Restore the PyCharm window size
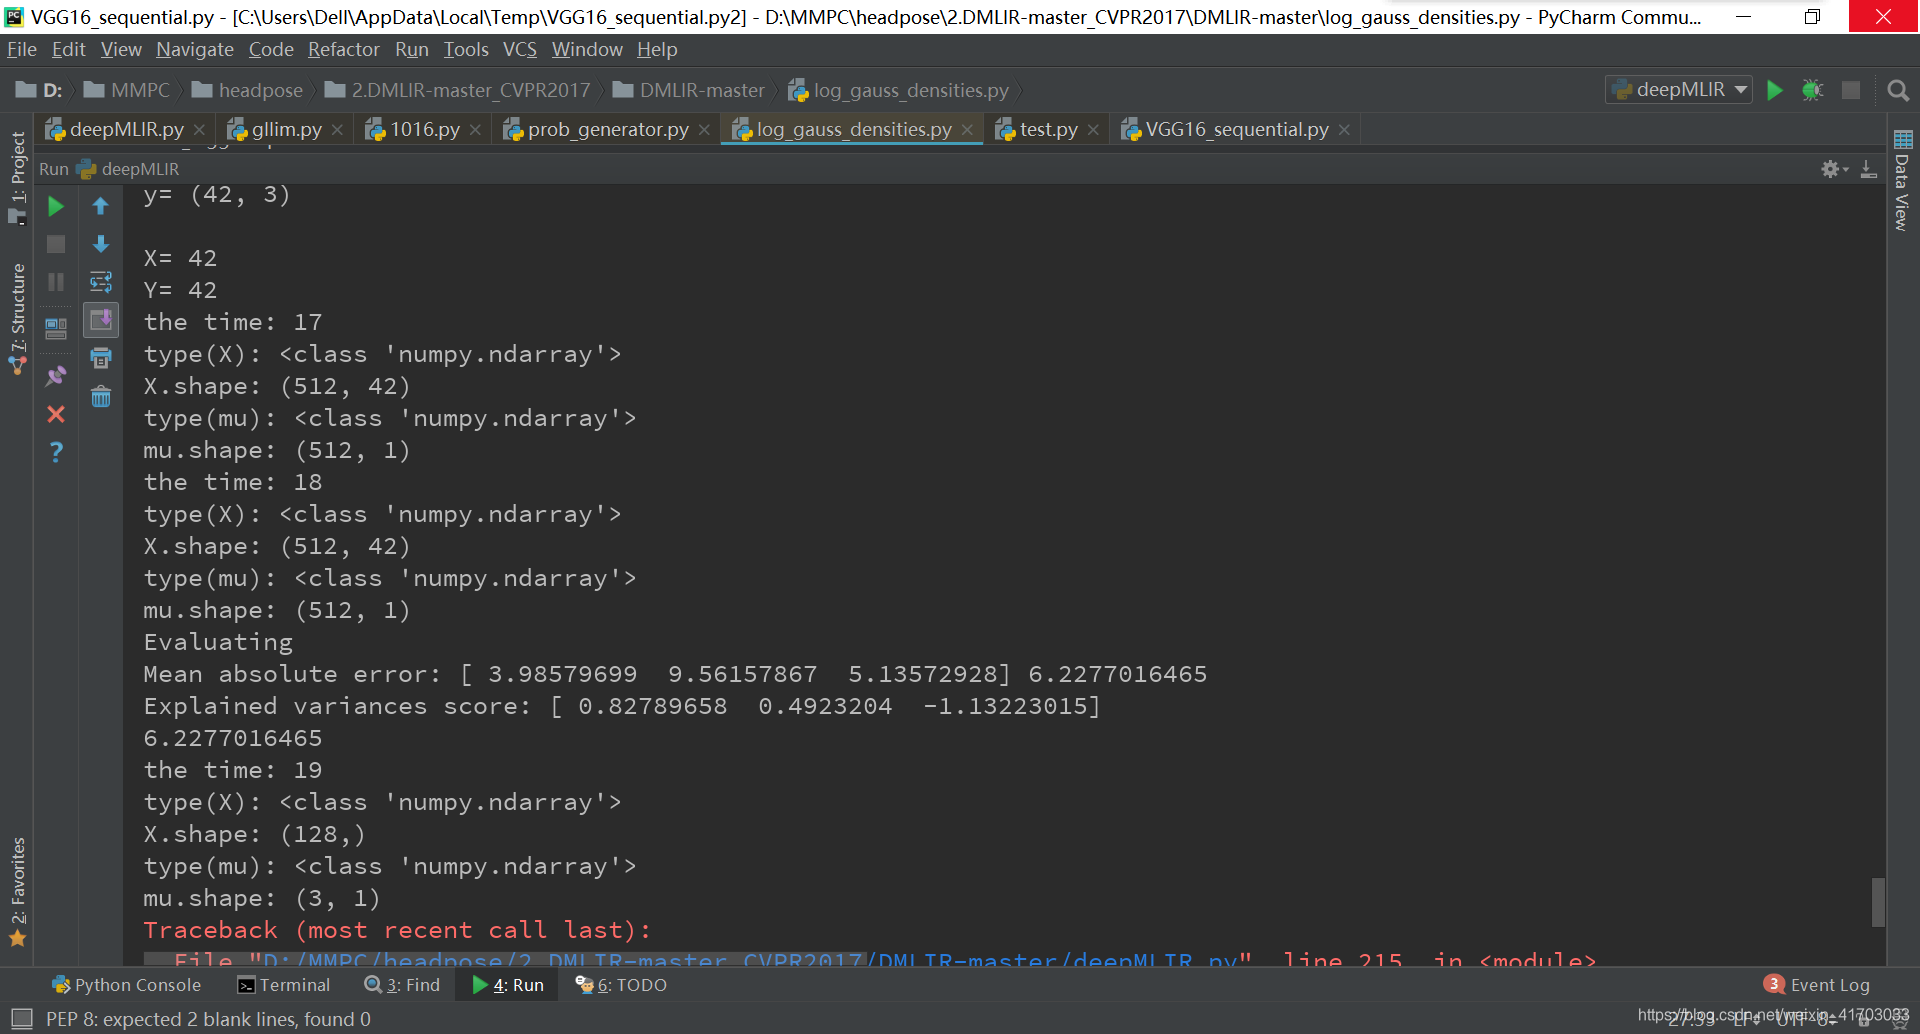The height and width of the screenshot is (1034, 1920). 1812,17
